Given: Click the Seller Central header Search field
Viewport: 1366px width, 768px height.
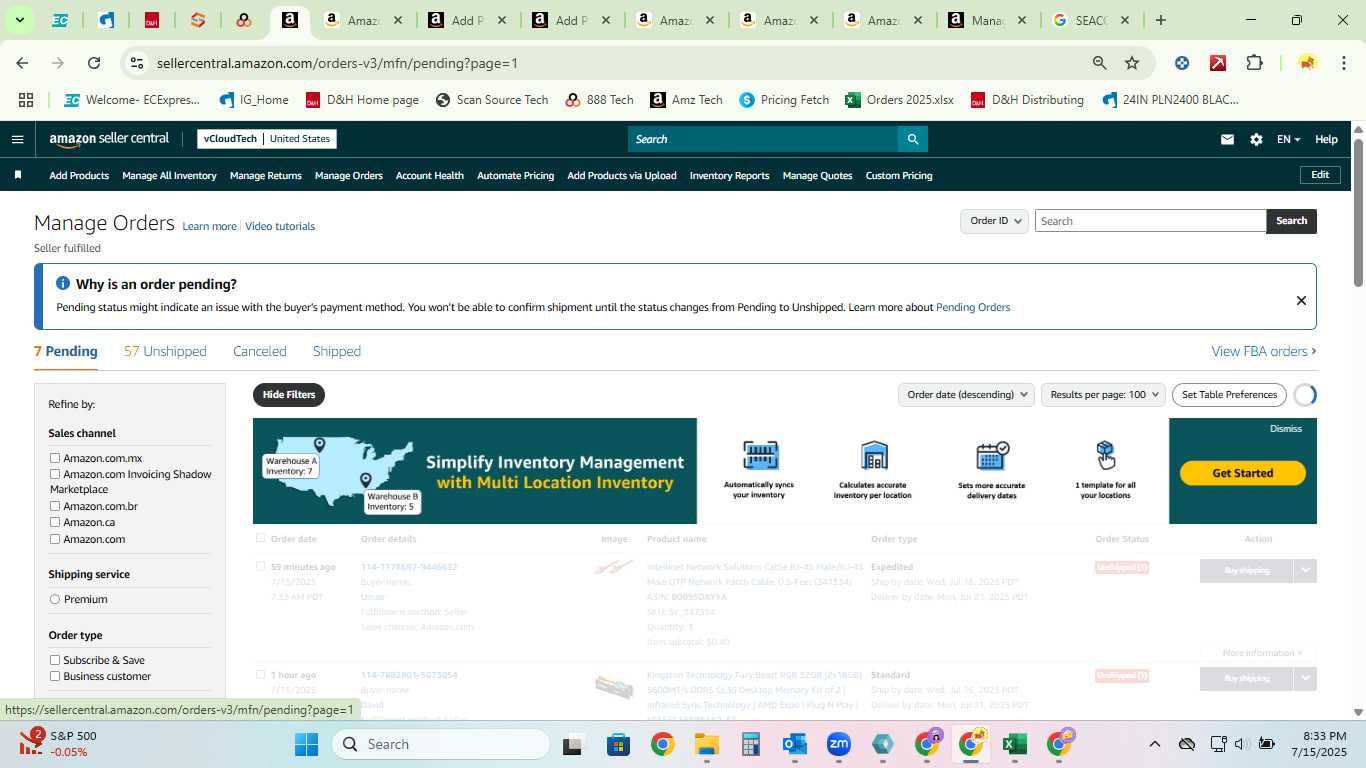Looking at the screenshot, I should click(x=763, y=139).
